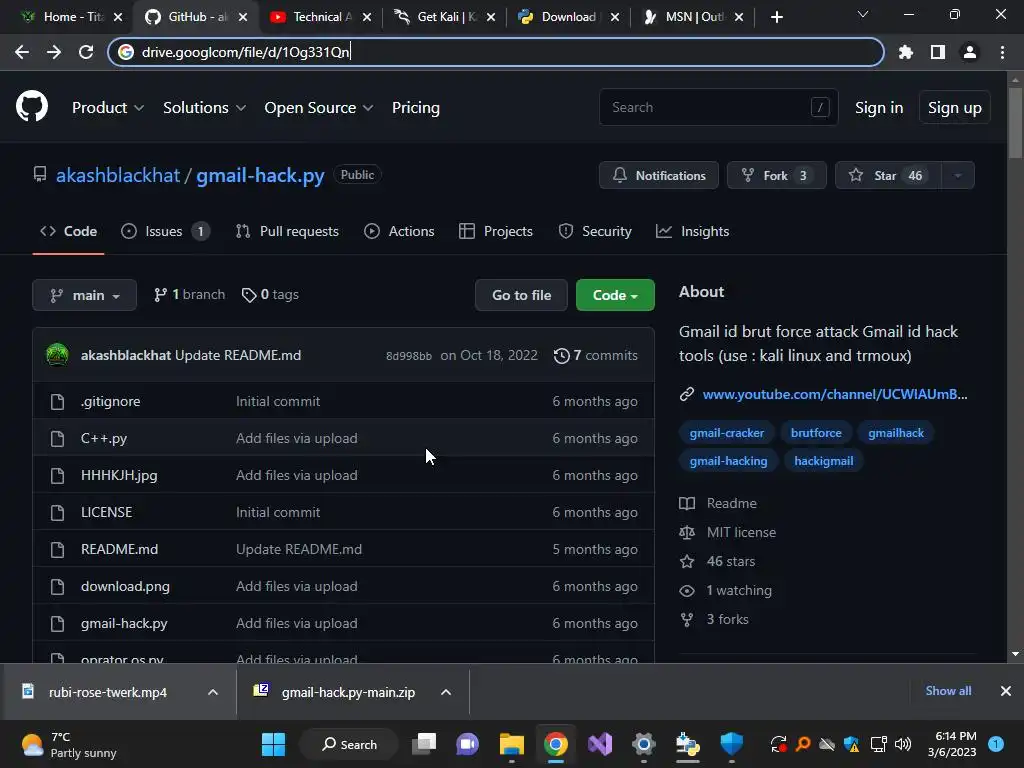Click the GitHub octocat logo
1024x768 pixels.
(x=32, y=106)
